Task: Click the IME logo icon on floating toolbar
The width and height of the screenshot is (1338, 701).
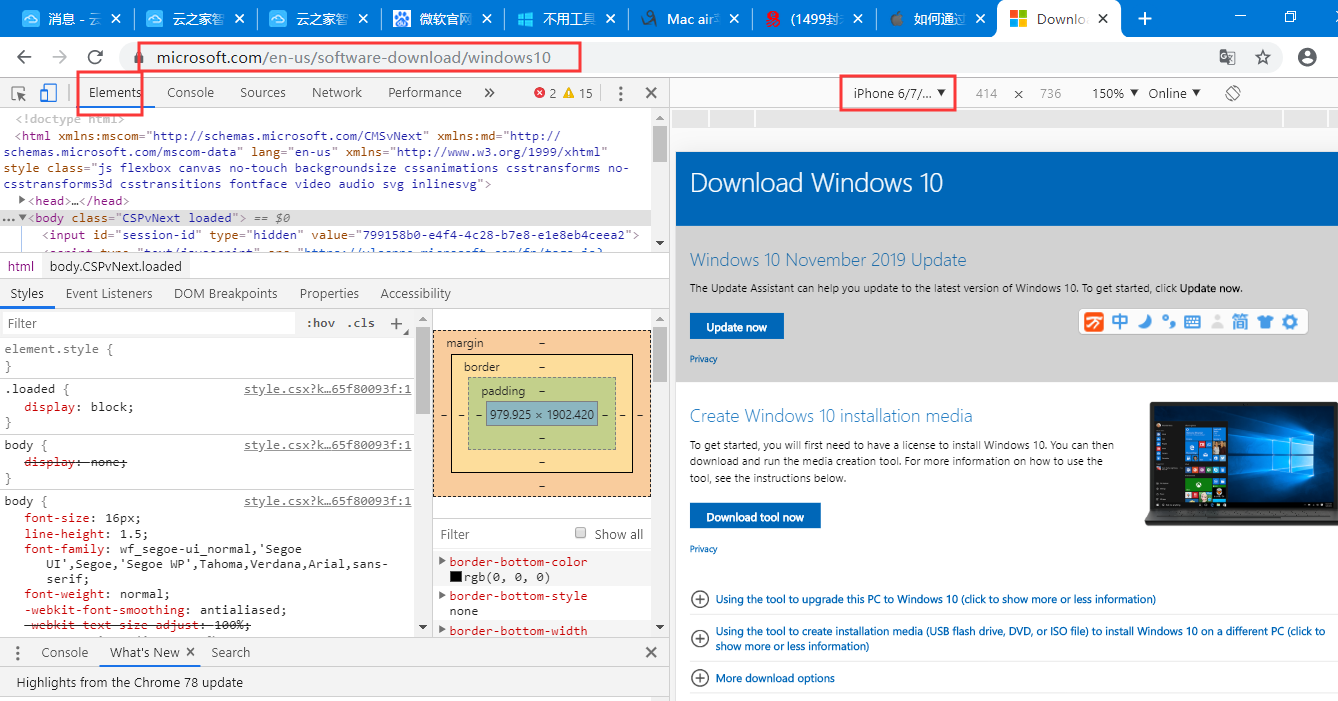Action: coord(1094,322)
